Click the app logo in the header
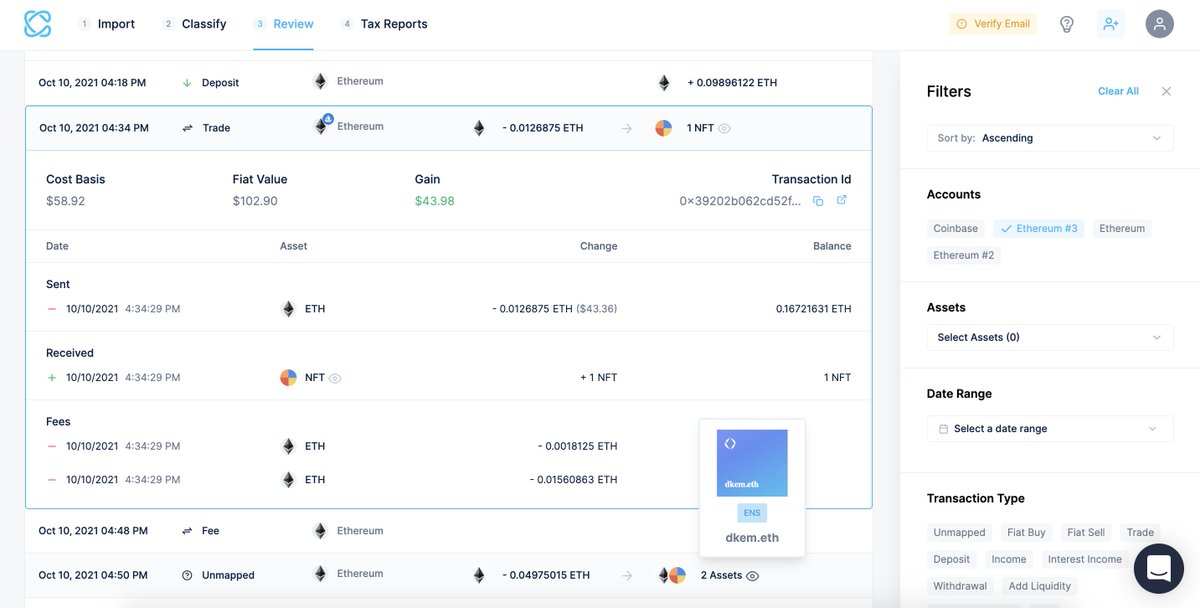The height and width of the screenshot is (608, 1200). pos(37,24)
